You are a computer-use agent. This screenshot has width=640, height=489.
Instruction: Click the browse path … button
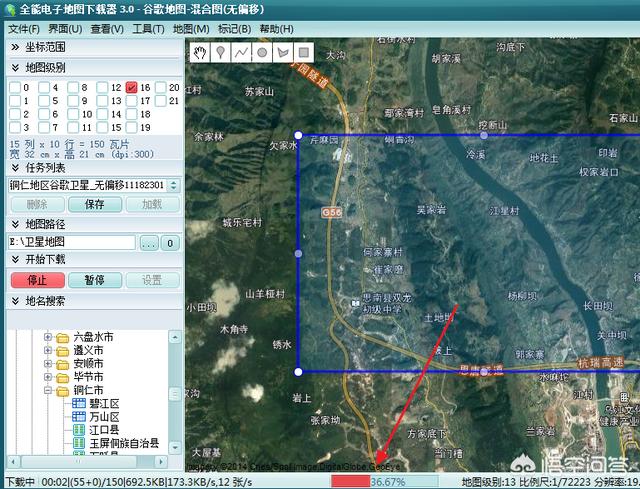(149, 243)
